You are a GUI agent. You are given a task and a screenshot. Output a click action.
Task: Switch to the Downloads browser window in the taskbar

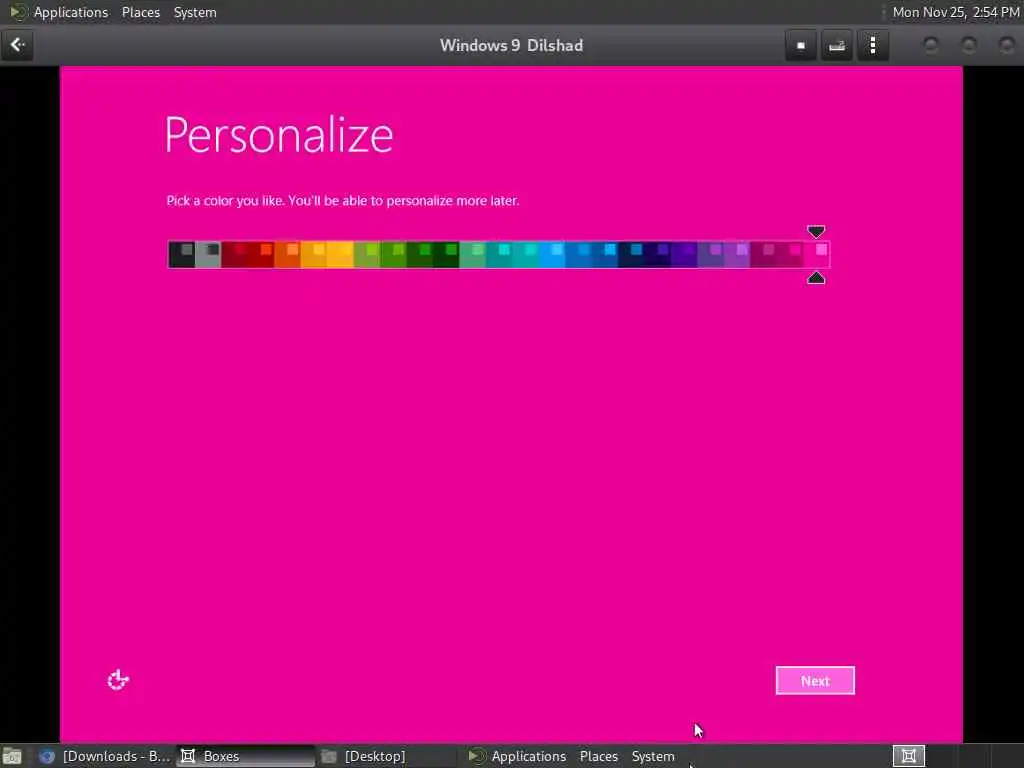(x=104, y=756)
